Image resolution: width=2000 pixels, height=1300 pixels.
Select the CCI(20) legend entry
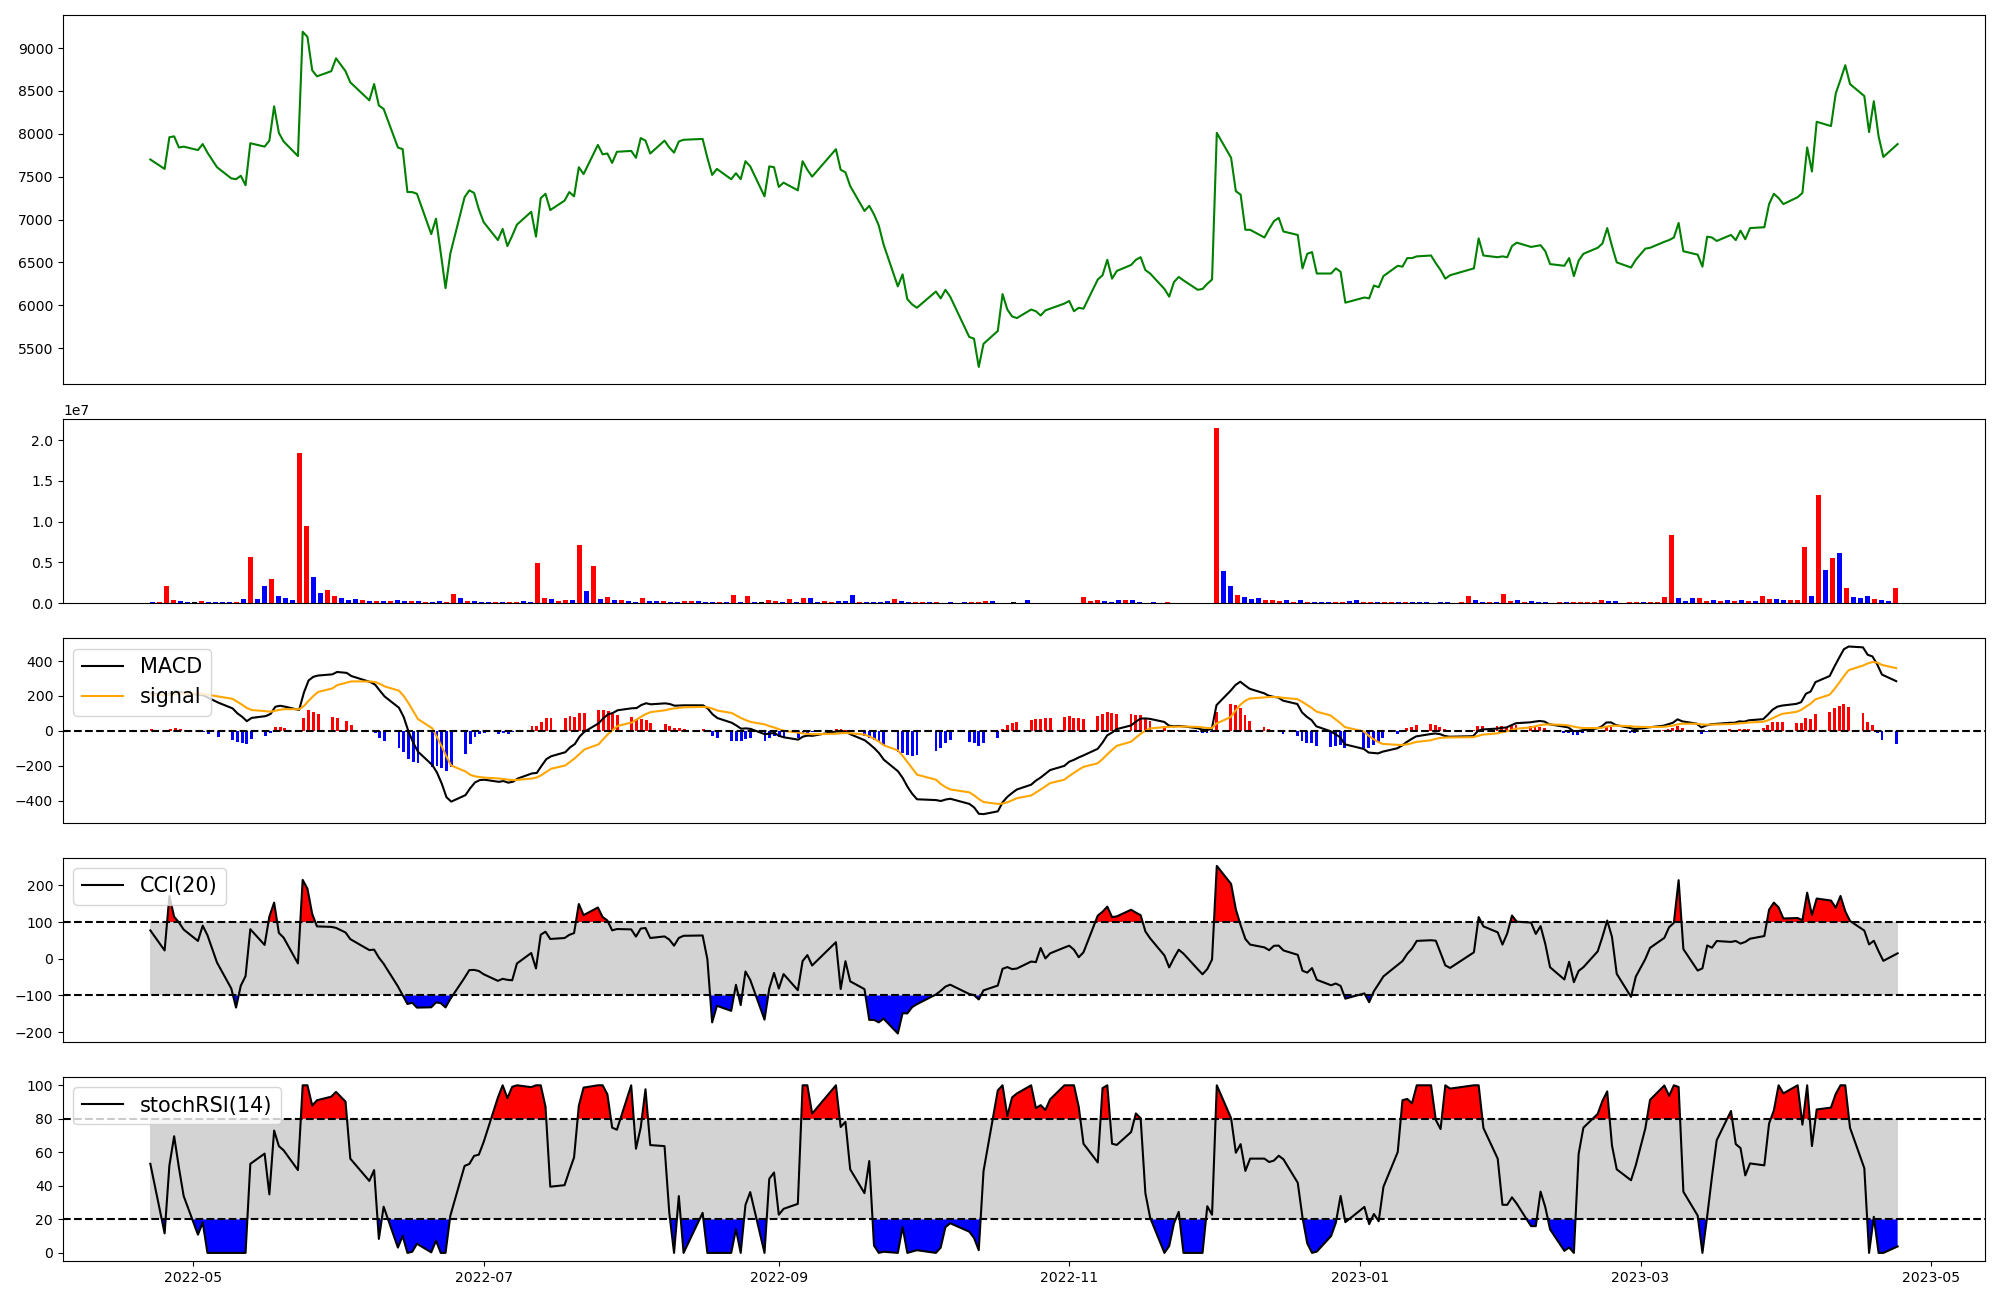[x=177, y=885]
